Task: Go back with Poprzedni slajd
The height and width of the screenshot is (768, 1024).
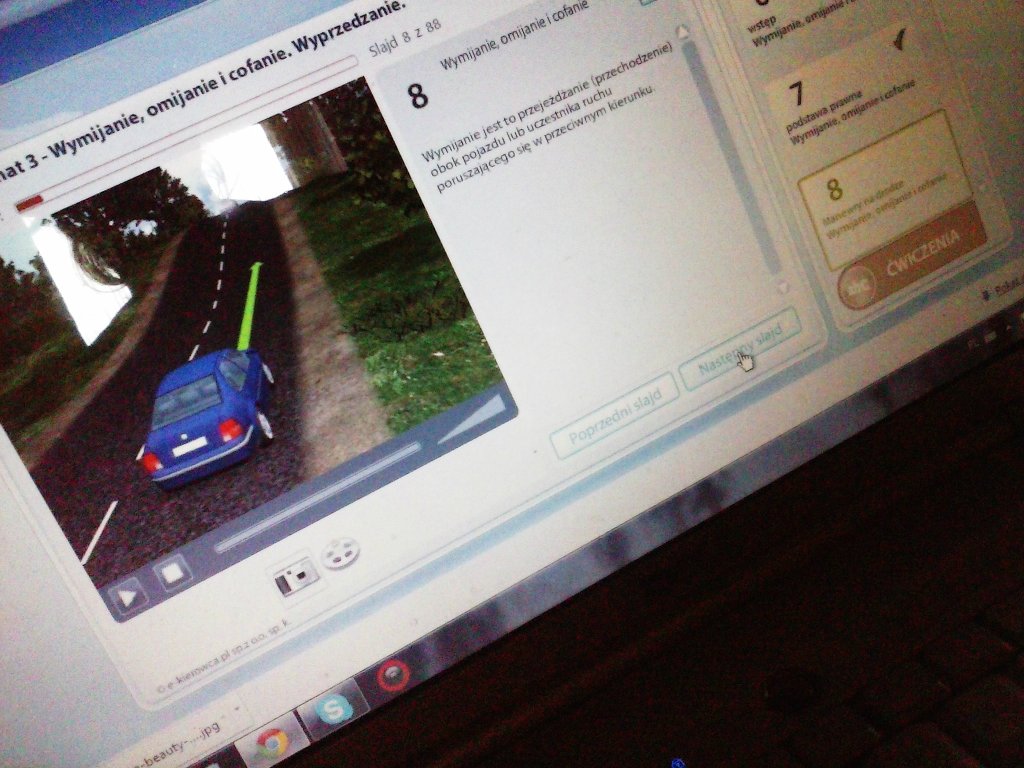Action: tap(614, 415)
